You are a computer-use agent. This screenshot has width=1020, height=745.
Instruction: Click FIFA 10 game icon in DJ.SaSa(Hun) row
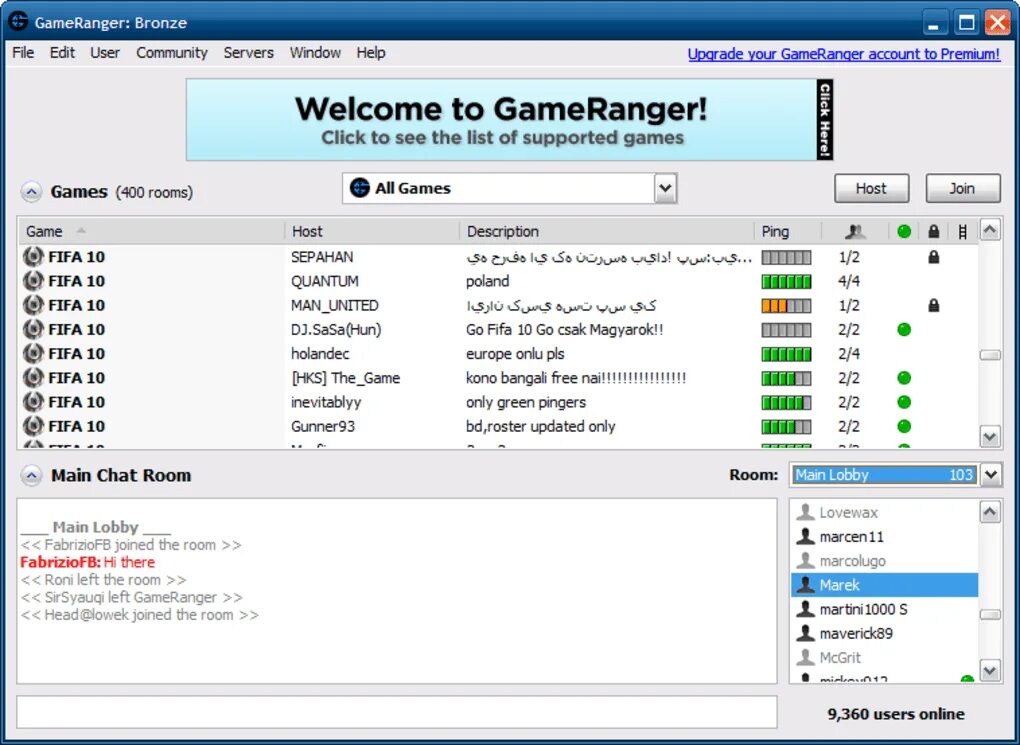(x=33, y=329)
